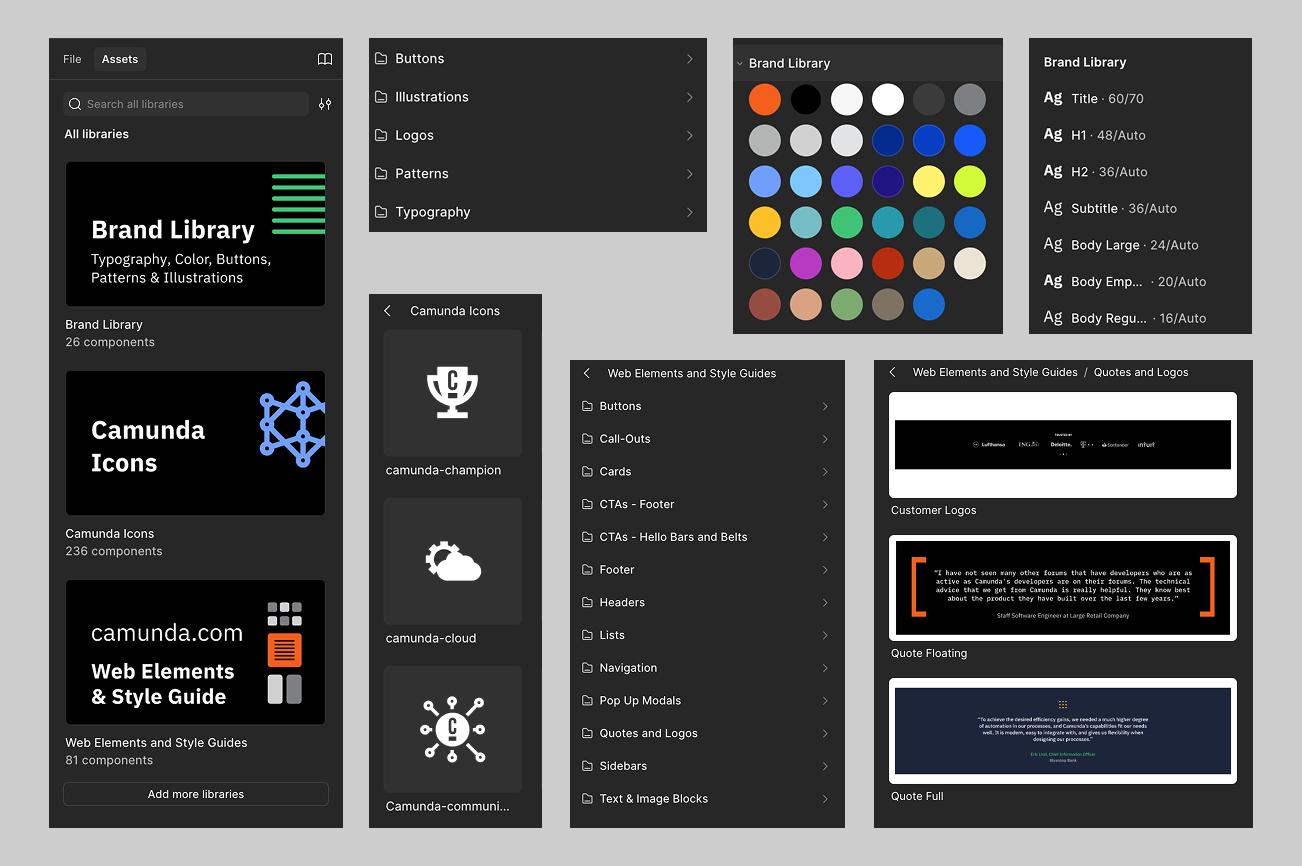Click the CTAs - Hello Bars and Belts folder icon
Screen dimensions: 1302x866
[x=588, y=537]
